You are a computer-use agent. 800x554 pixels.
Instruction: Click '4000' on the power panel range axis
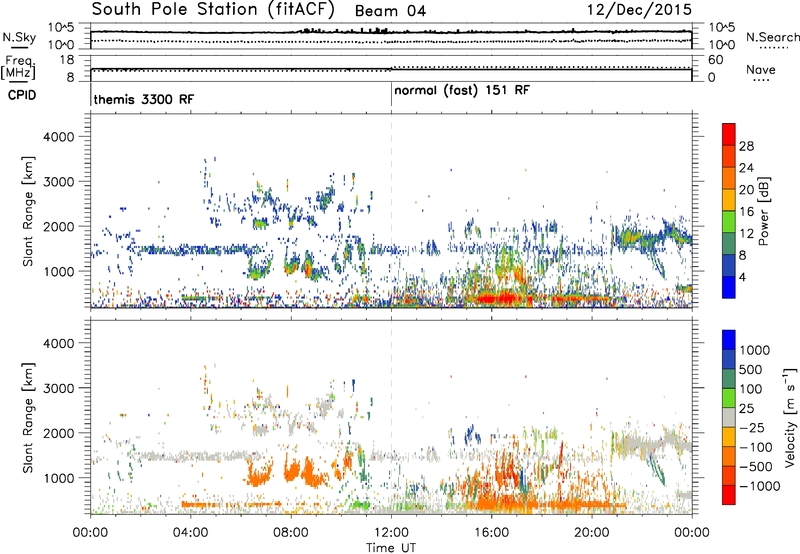point(59,137)
